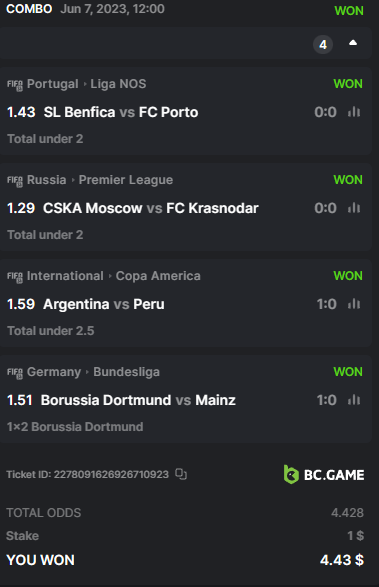Collapse the combo bet selections arrow
Viewport: 379px width, 587px height.
[x=353, y=43]
